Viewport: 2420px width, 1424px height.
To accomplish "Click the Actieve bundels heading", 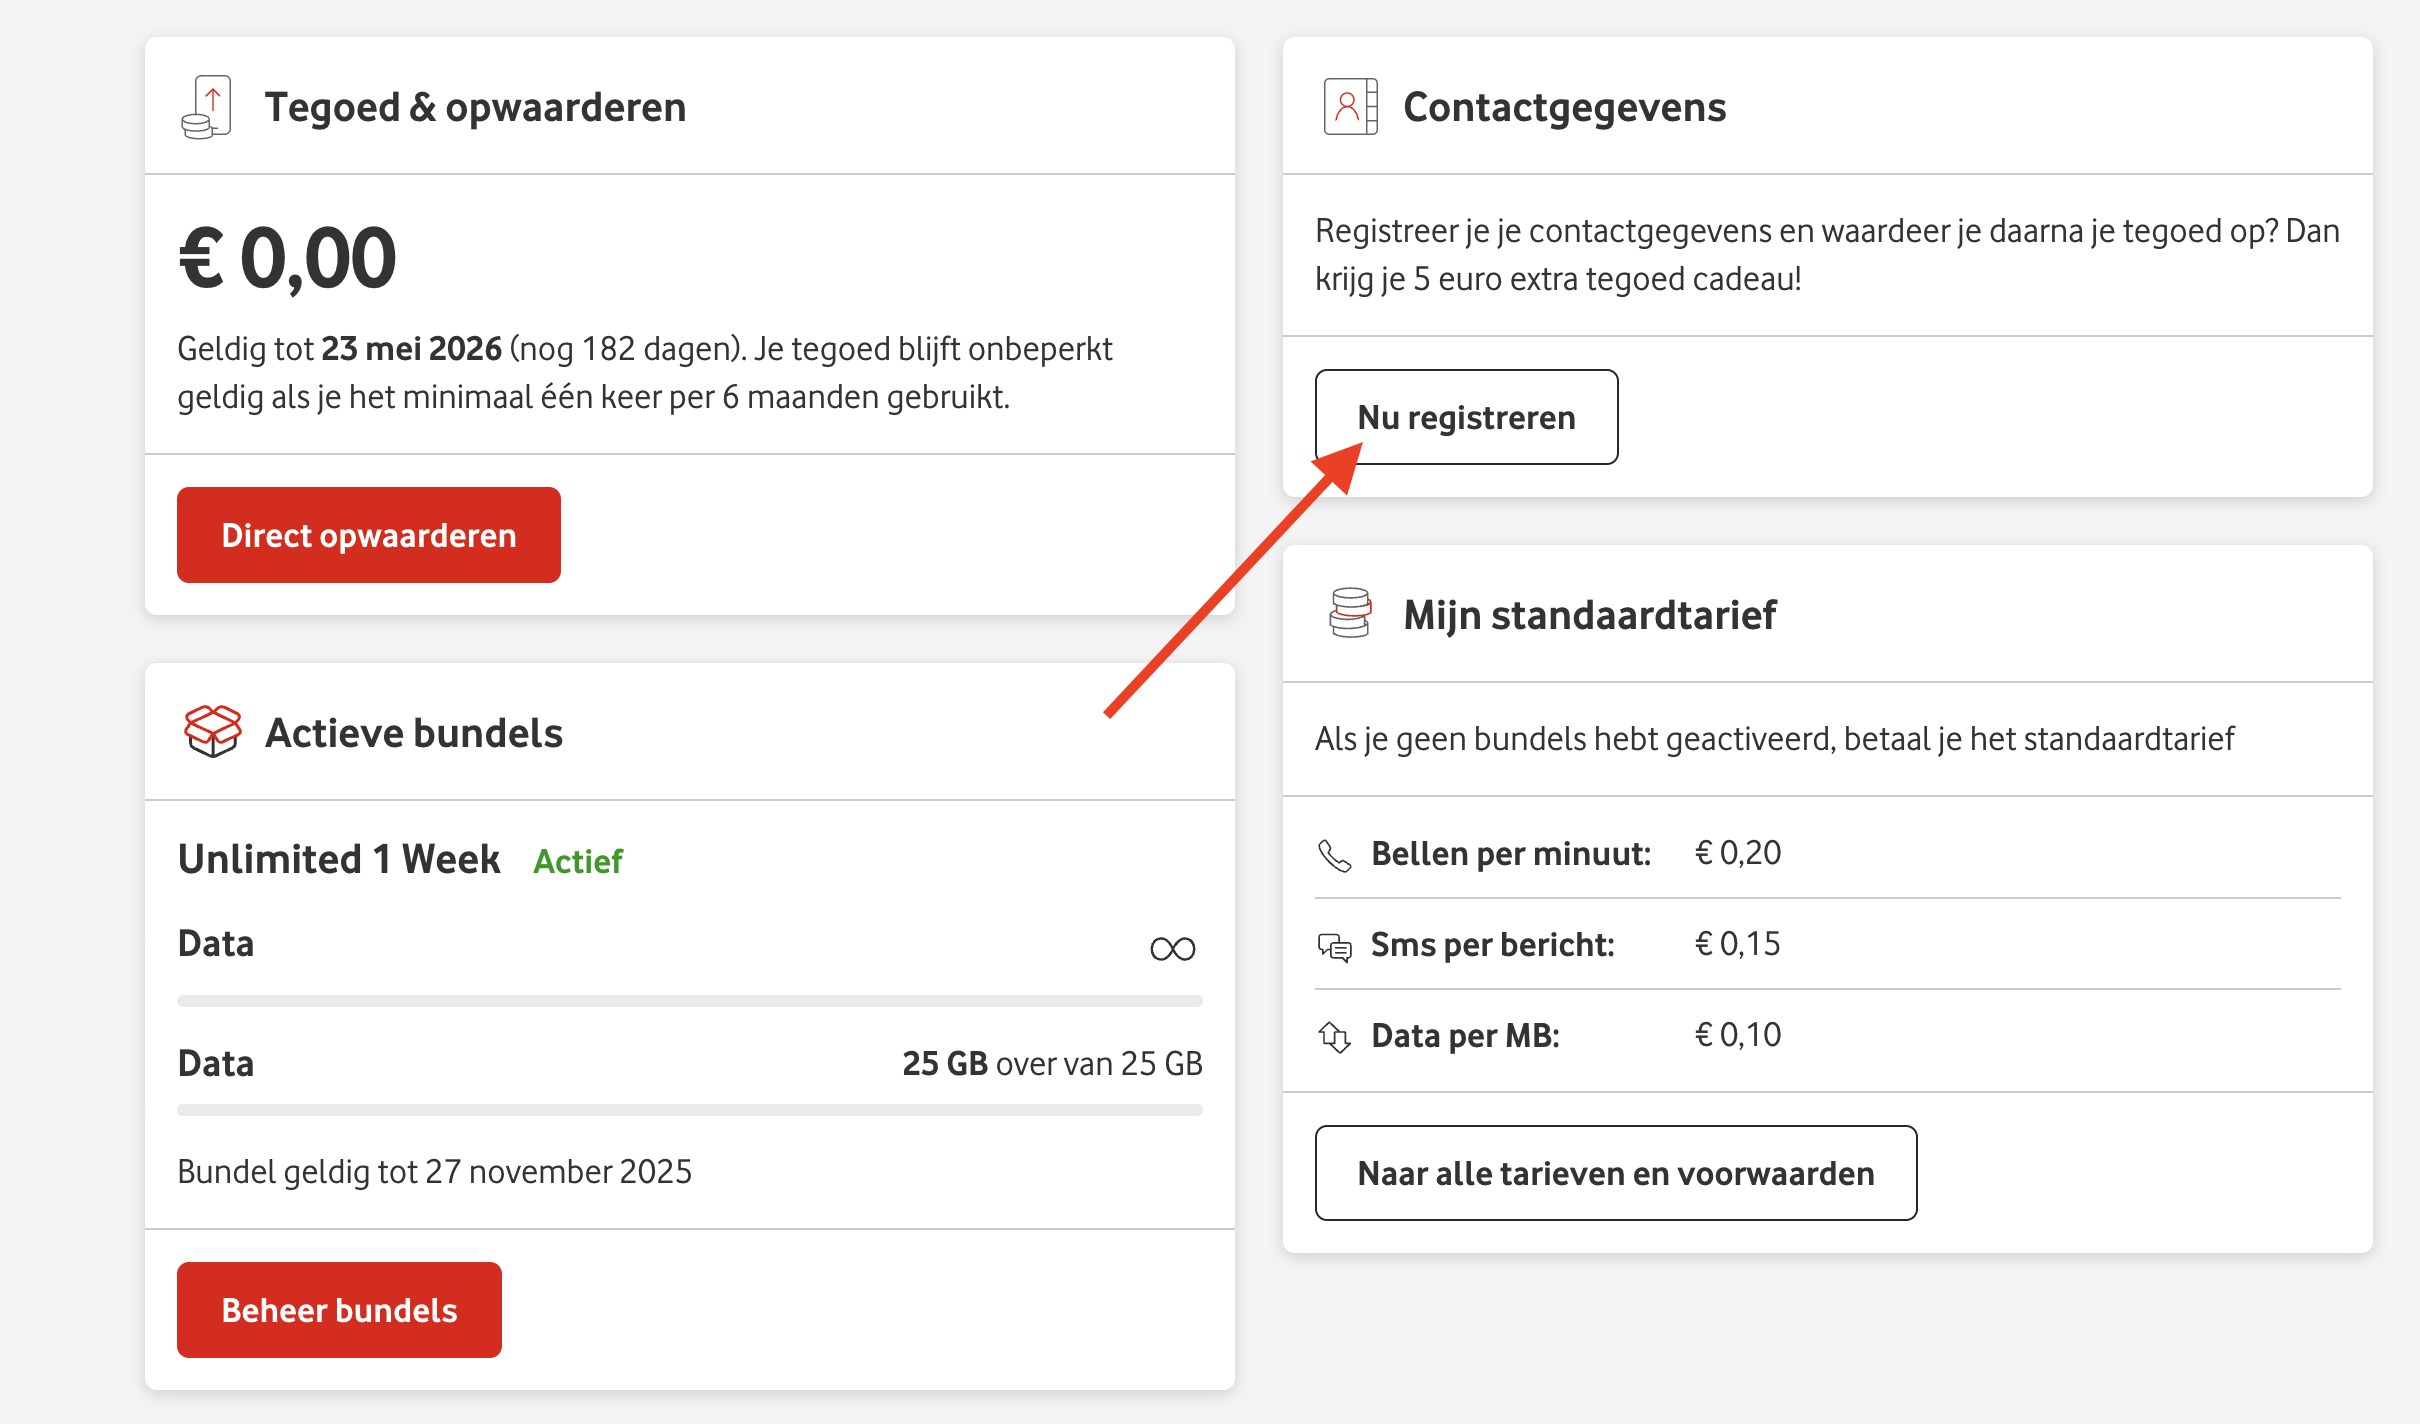I will click(x=413, y=733).
